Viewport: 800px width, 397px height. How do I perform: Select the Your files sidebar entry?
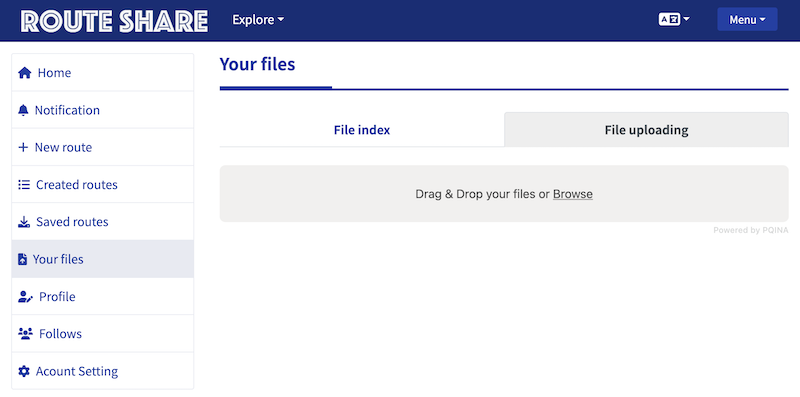(103, 259)
